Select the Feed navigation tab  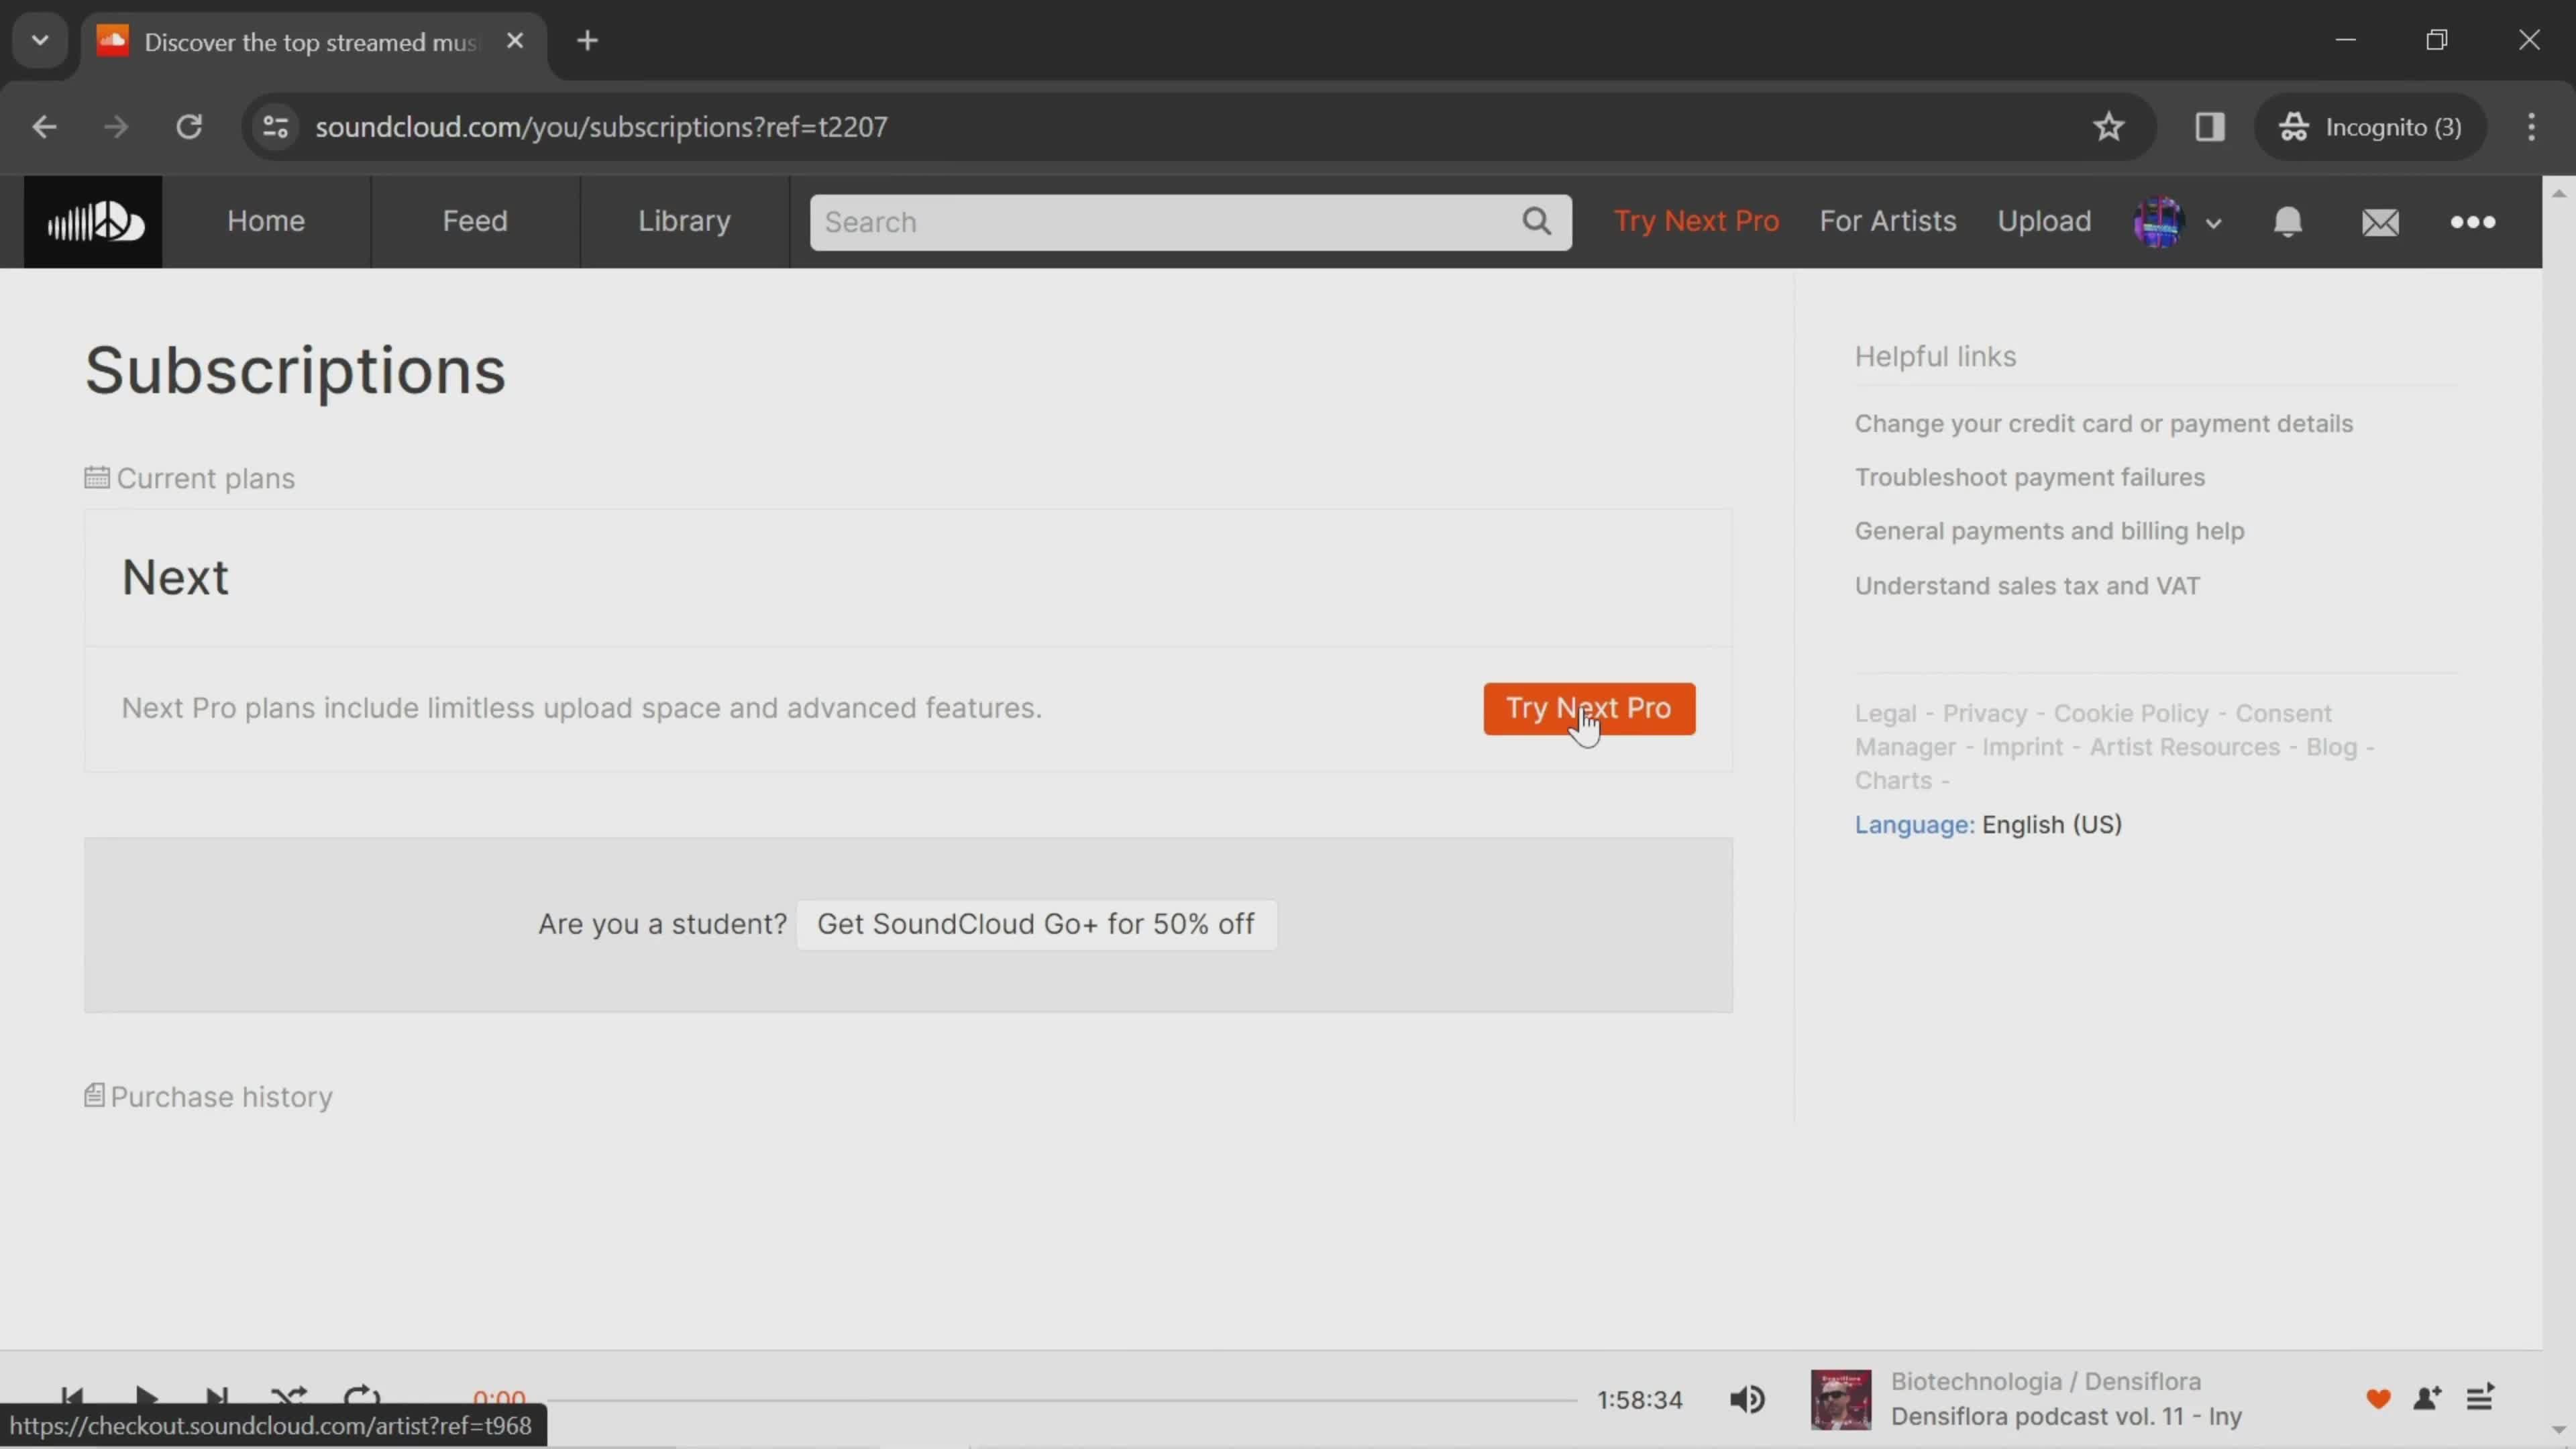pos(474,219)
